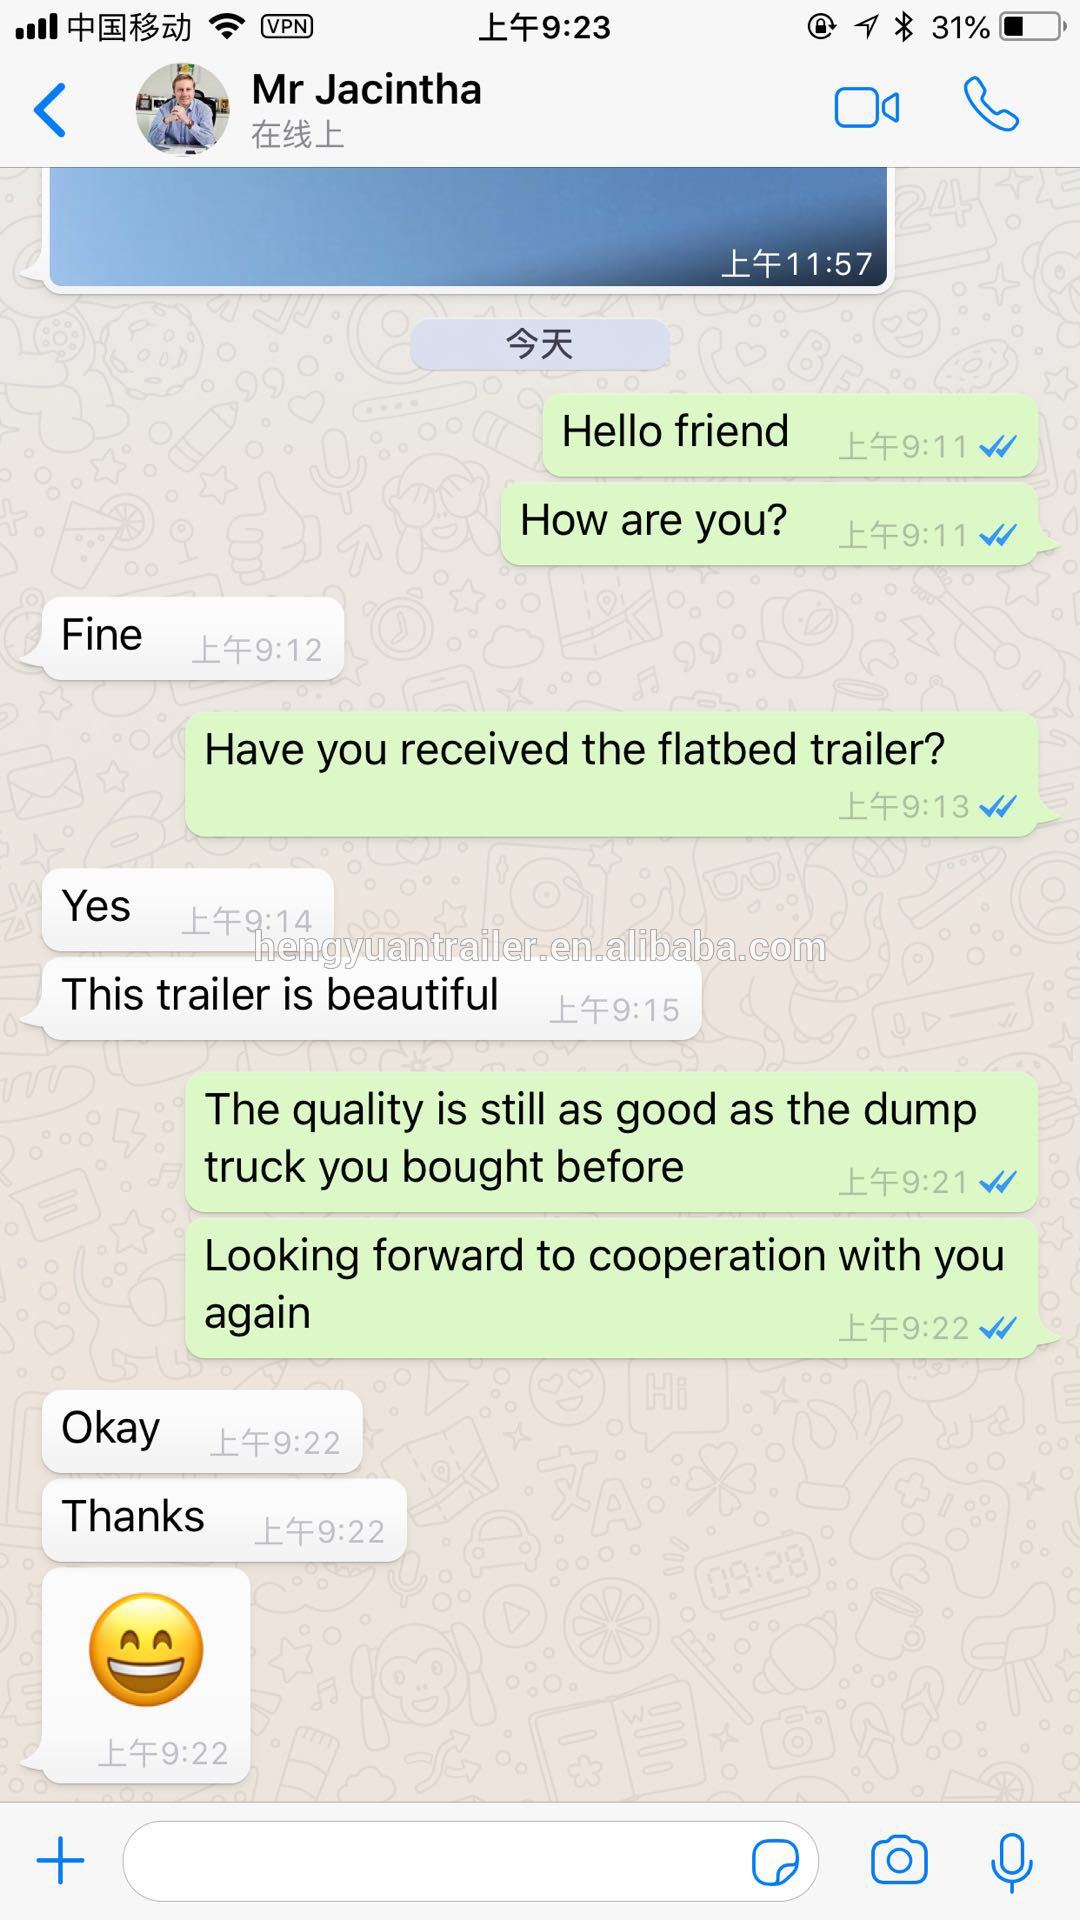Tap the "今天" date label
This screenshot has width=1080, height=1920.
(539, 344)
